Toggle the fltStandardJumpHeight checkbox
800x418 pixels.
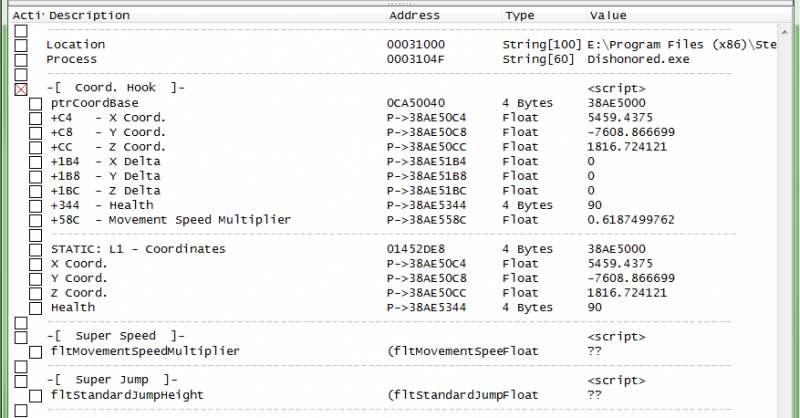[35, 395]
